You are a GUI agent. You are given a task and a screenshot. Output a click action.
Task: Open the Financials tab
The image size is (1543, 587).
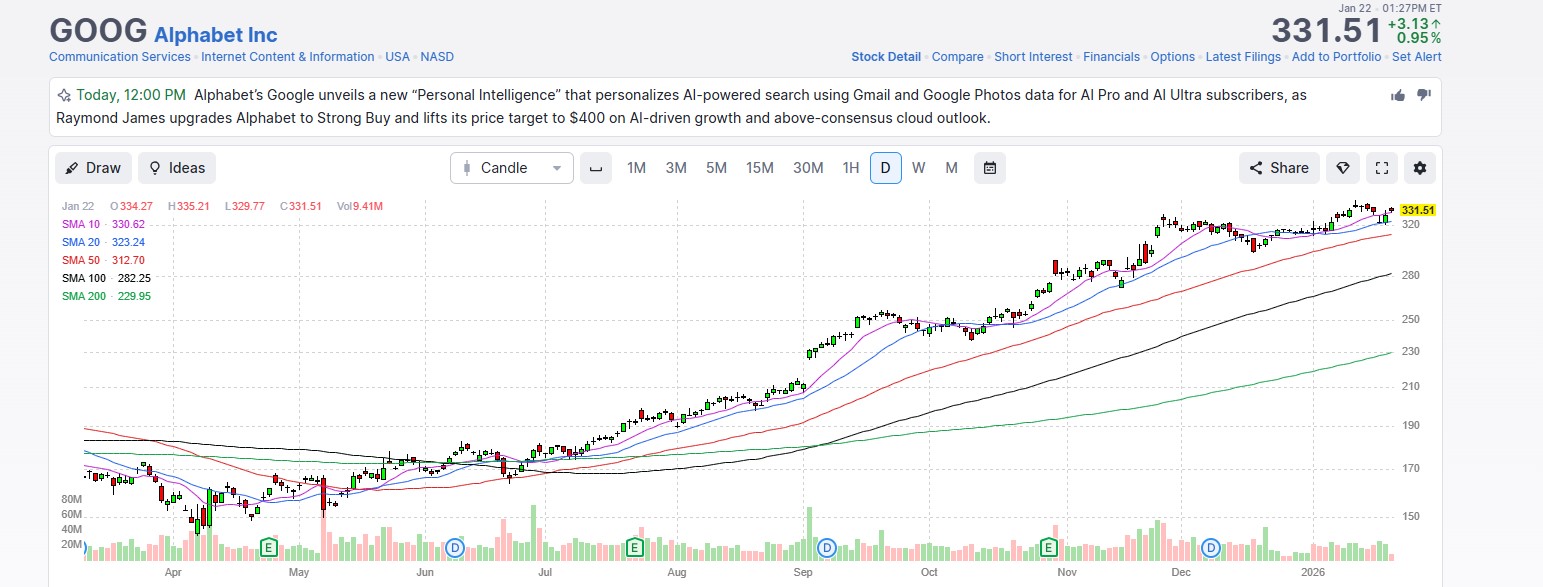1111,57
